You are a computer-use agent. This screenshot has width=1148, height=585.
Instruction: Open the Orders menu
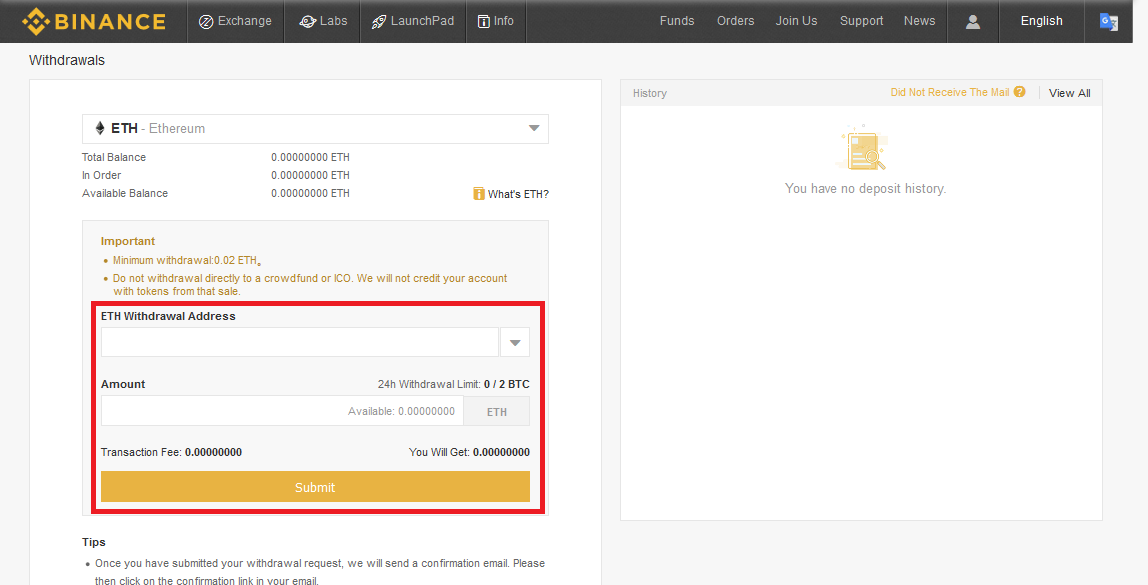(x=735, y=21)
